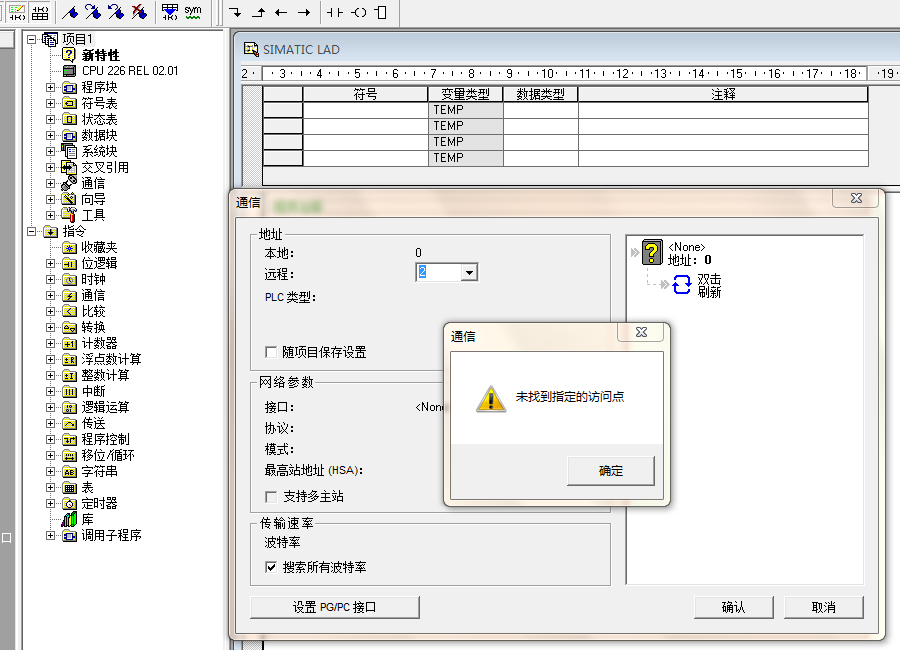900x650 pixels.
Task: Toggle 支持多主站 checkbox
Action: point(271,497)
